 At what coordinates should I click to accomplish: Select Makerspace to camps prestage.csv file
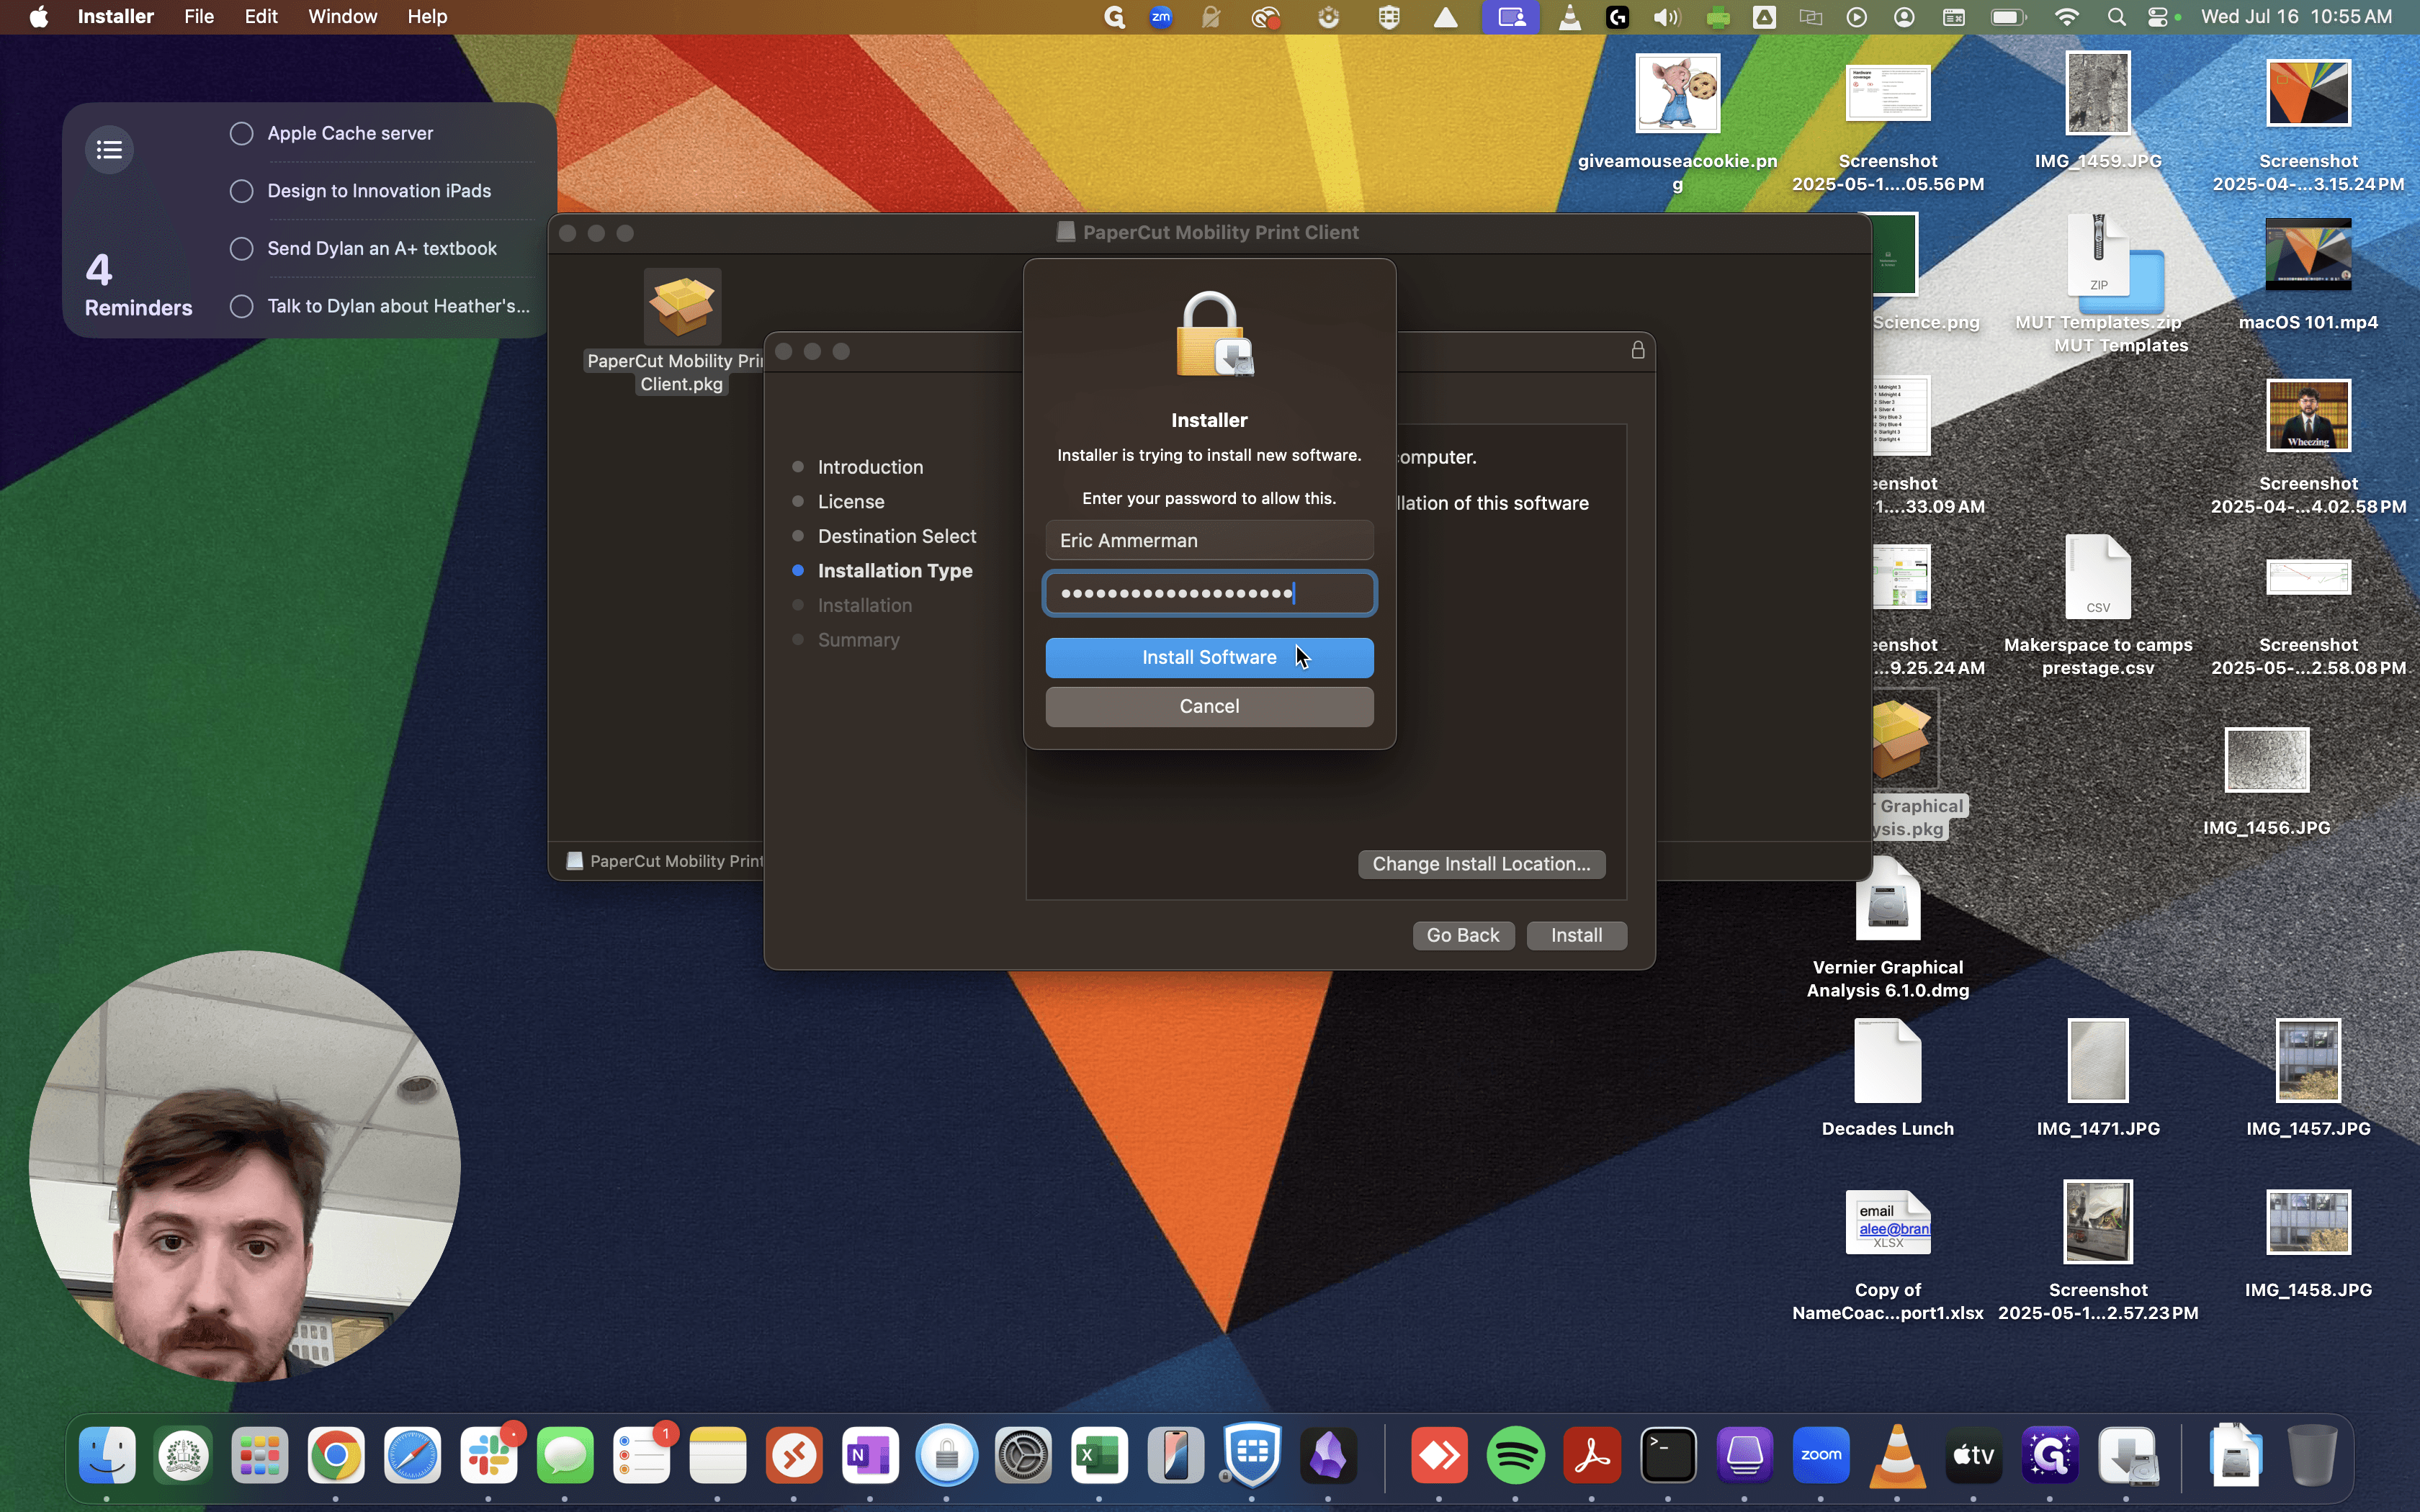[x=2098, y=577]
